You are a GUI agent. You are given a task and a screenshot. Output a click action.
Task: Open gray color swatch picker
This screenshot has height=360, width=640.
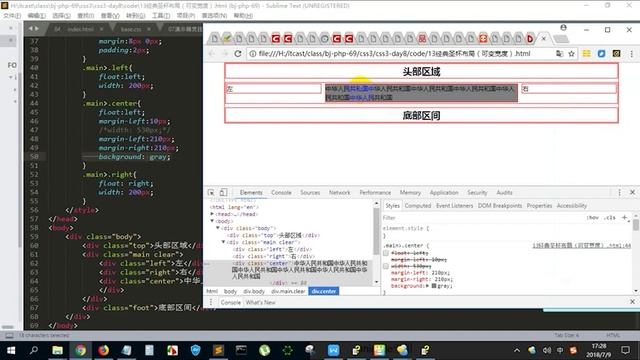pos(434,286)
